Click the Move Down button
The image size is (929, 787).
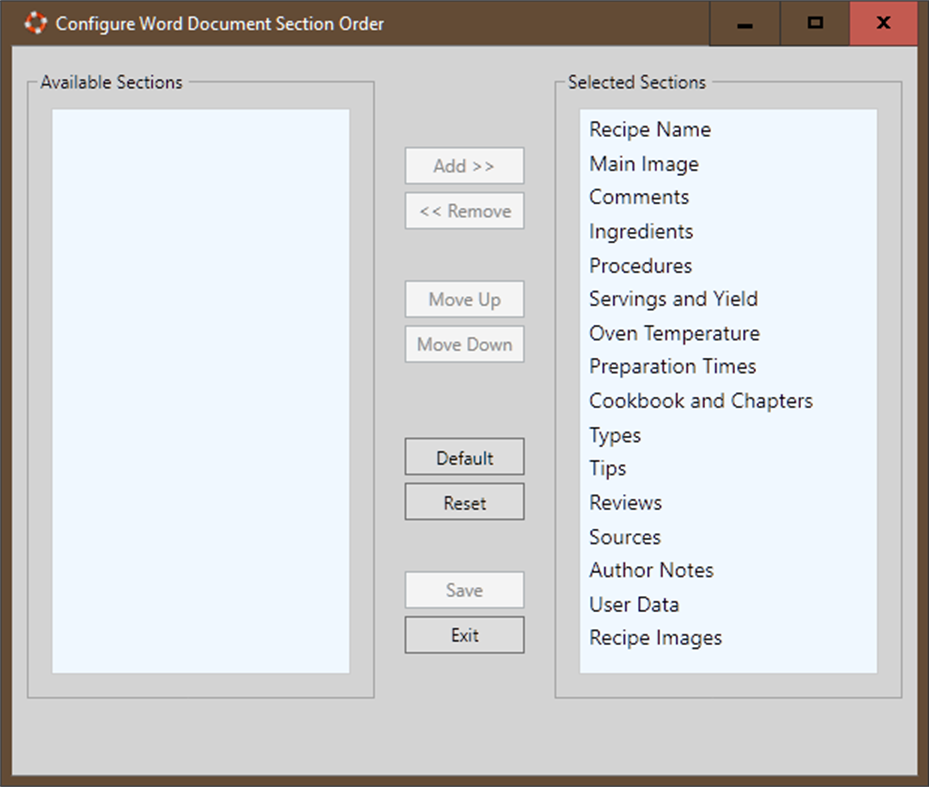pyautogui.click(x=464, y=344)
